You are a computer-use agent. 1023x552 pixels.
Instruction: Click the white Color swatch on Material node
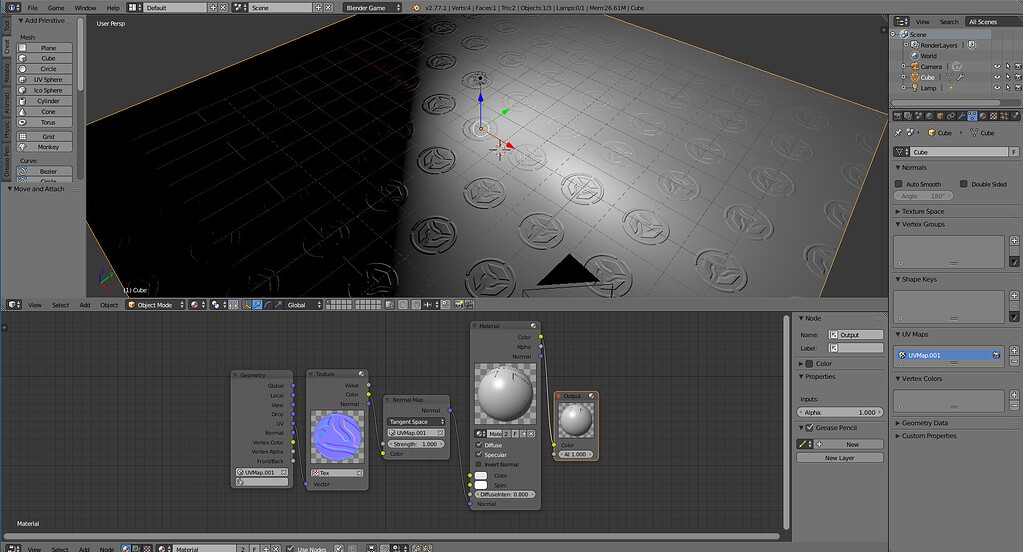pyautogui.click(x=481, y=476)
